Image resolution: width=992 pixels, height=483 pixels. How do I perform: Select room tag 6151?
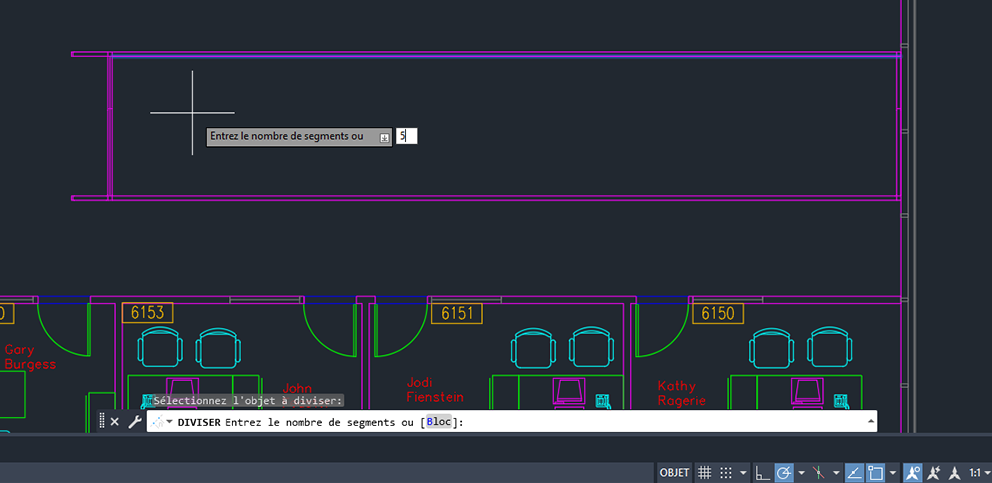(x=457, y=313)
